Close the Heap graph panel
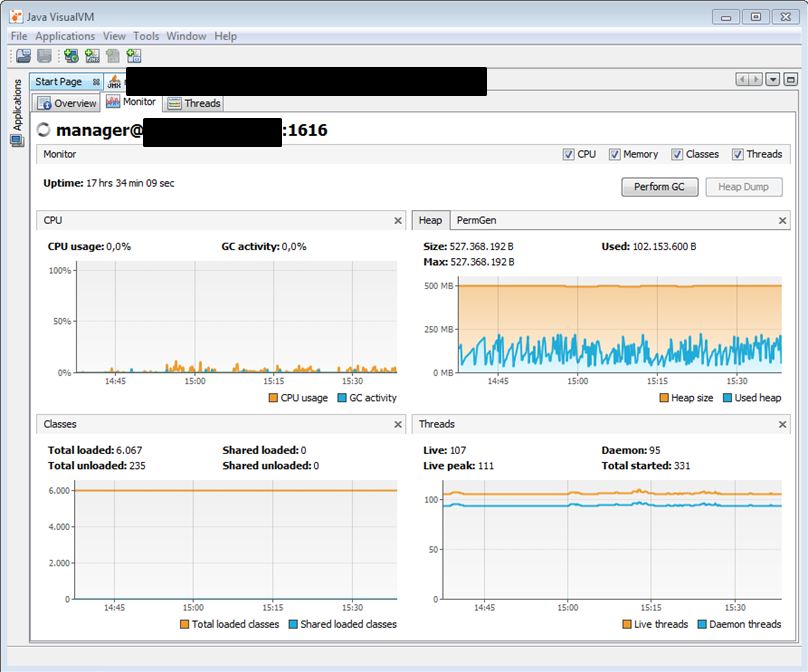The height and width of the screenshot is (672, 808). (x=782, y=221)
